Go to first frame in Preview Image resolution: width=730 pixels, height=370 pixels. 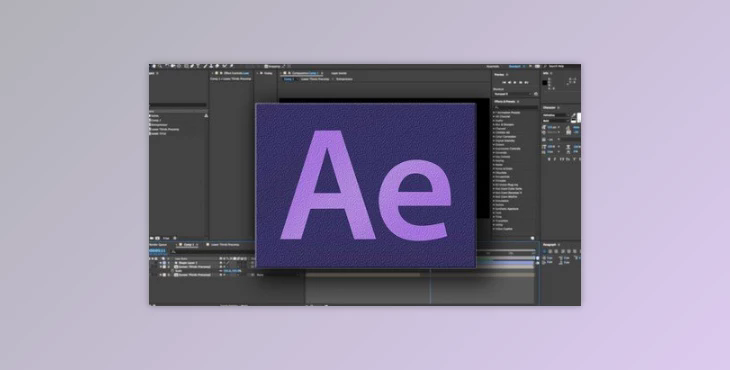(x=504, y=82)
